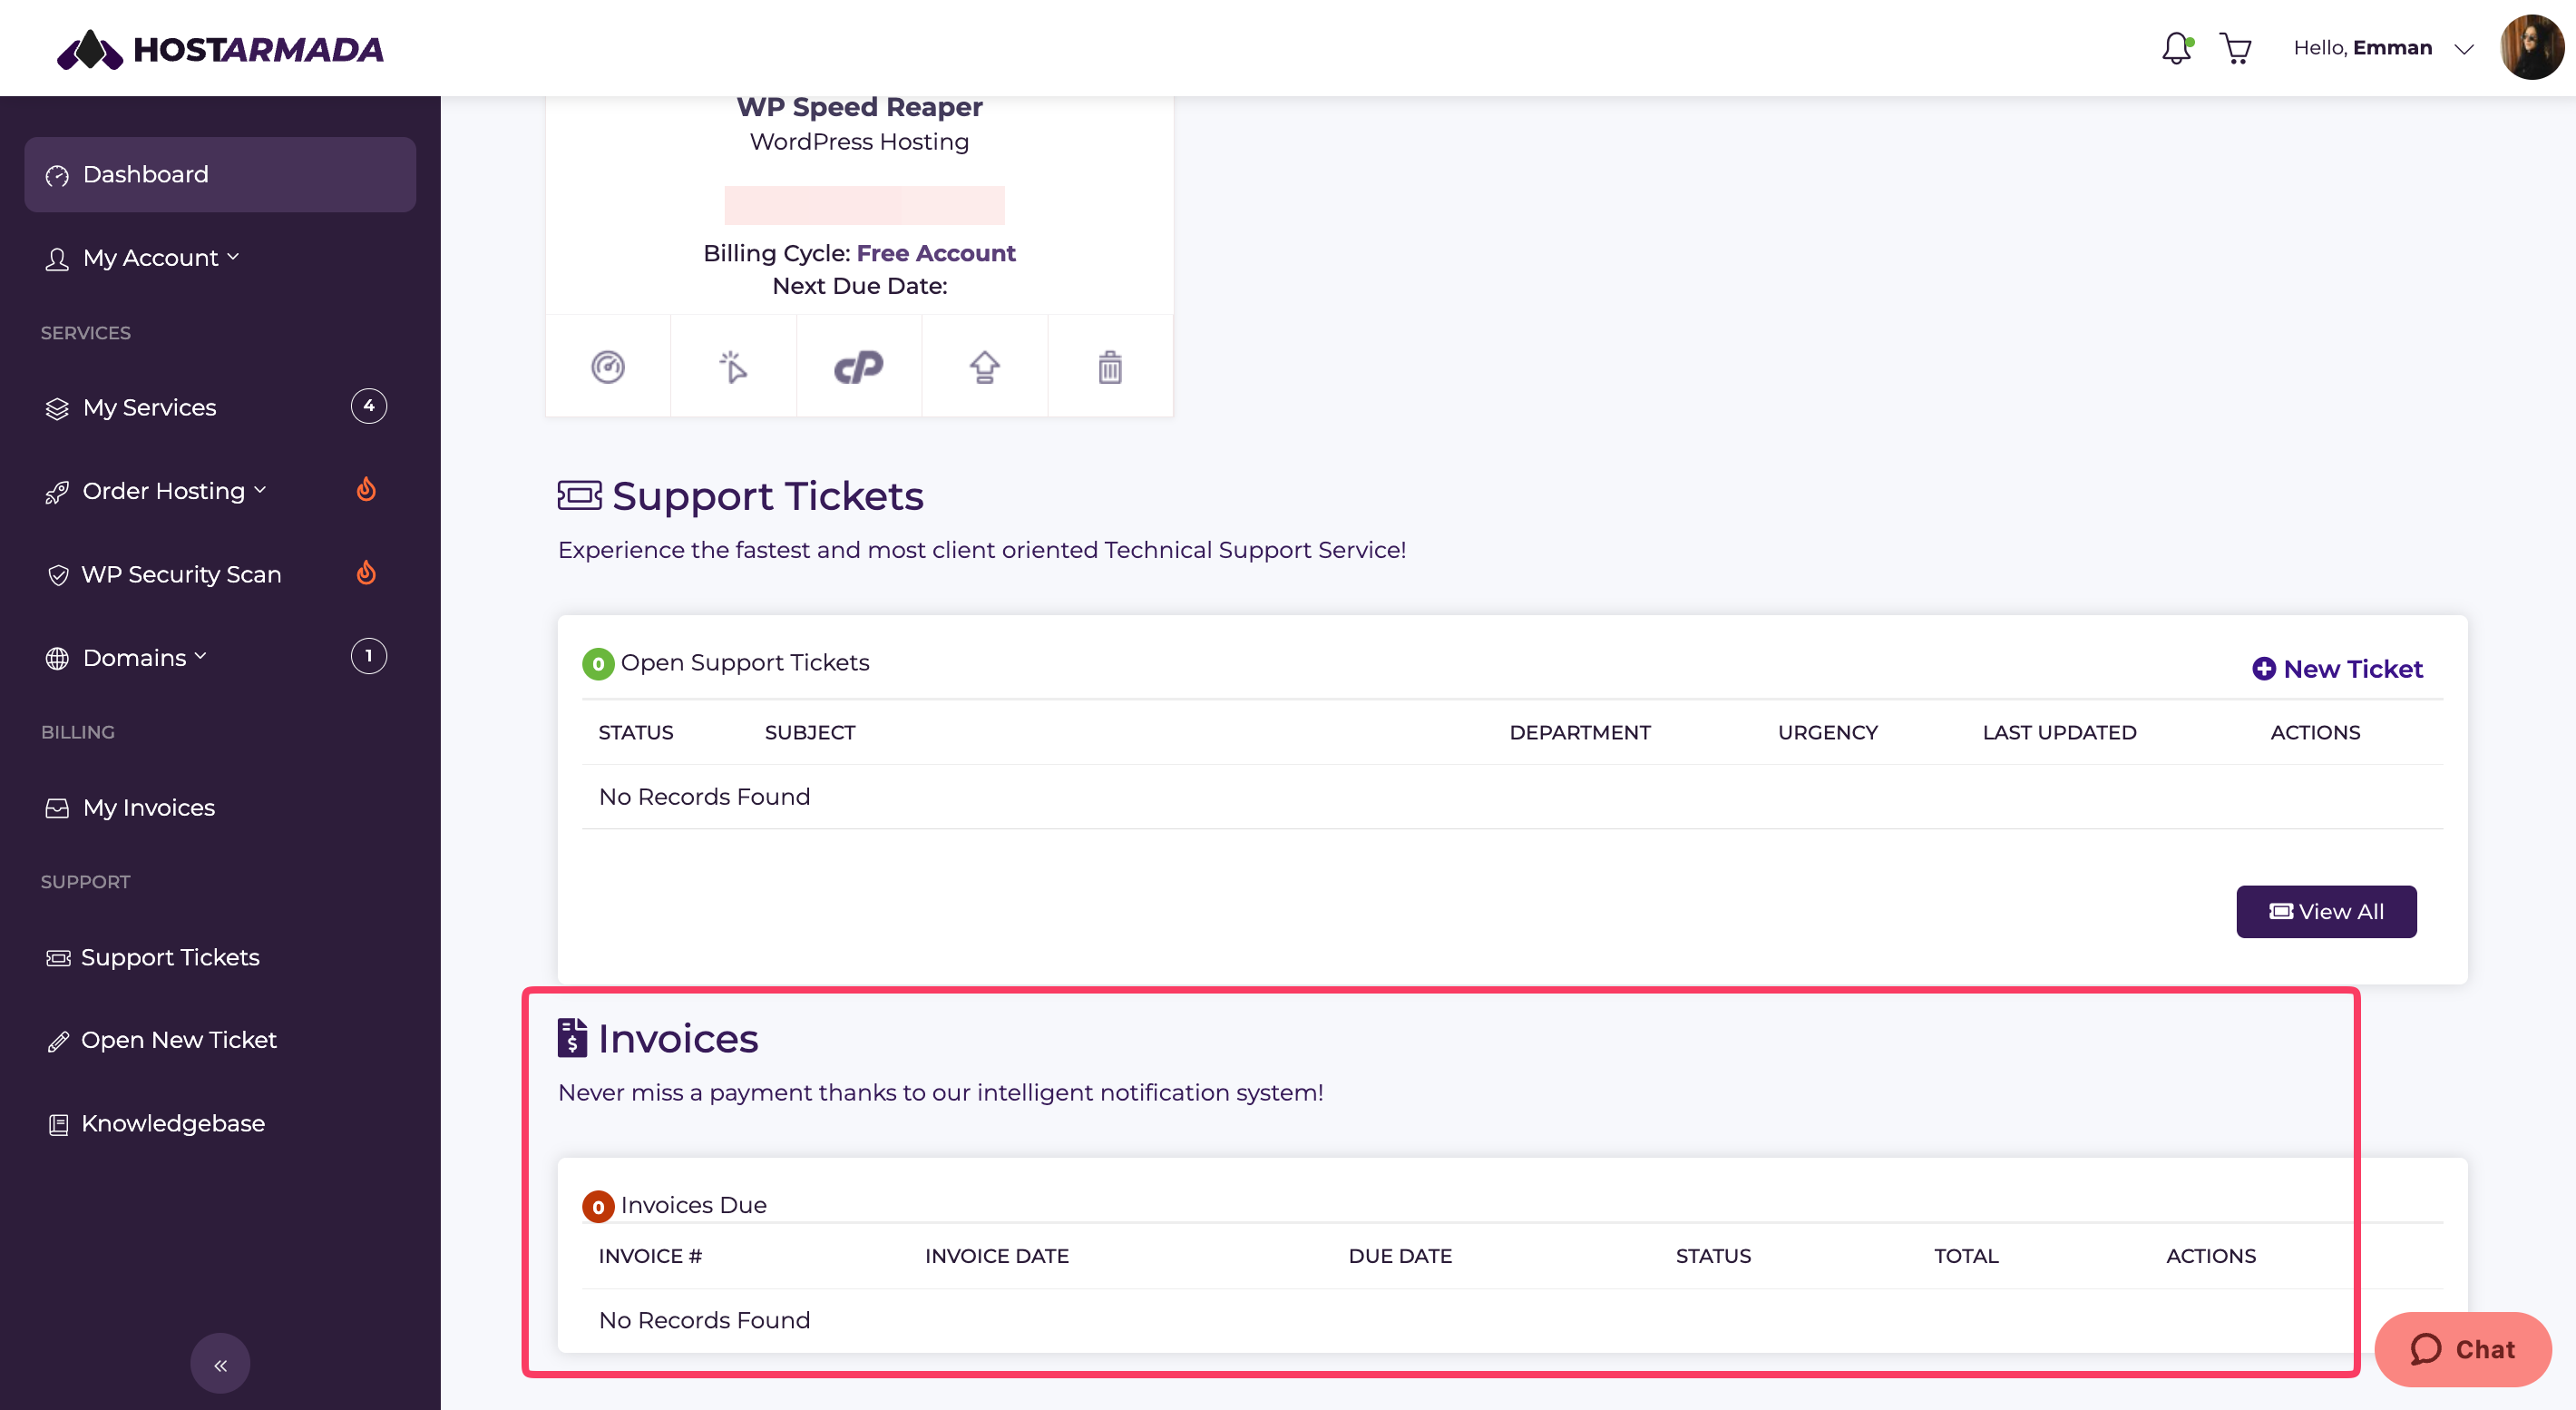The width and height of the screenshot is (2576, 1410).
Task: Click Invoices Due heading text
Action: (x=693, y=1206)
